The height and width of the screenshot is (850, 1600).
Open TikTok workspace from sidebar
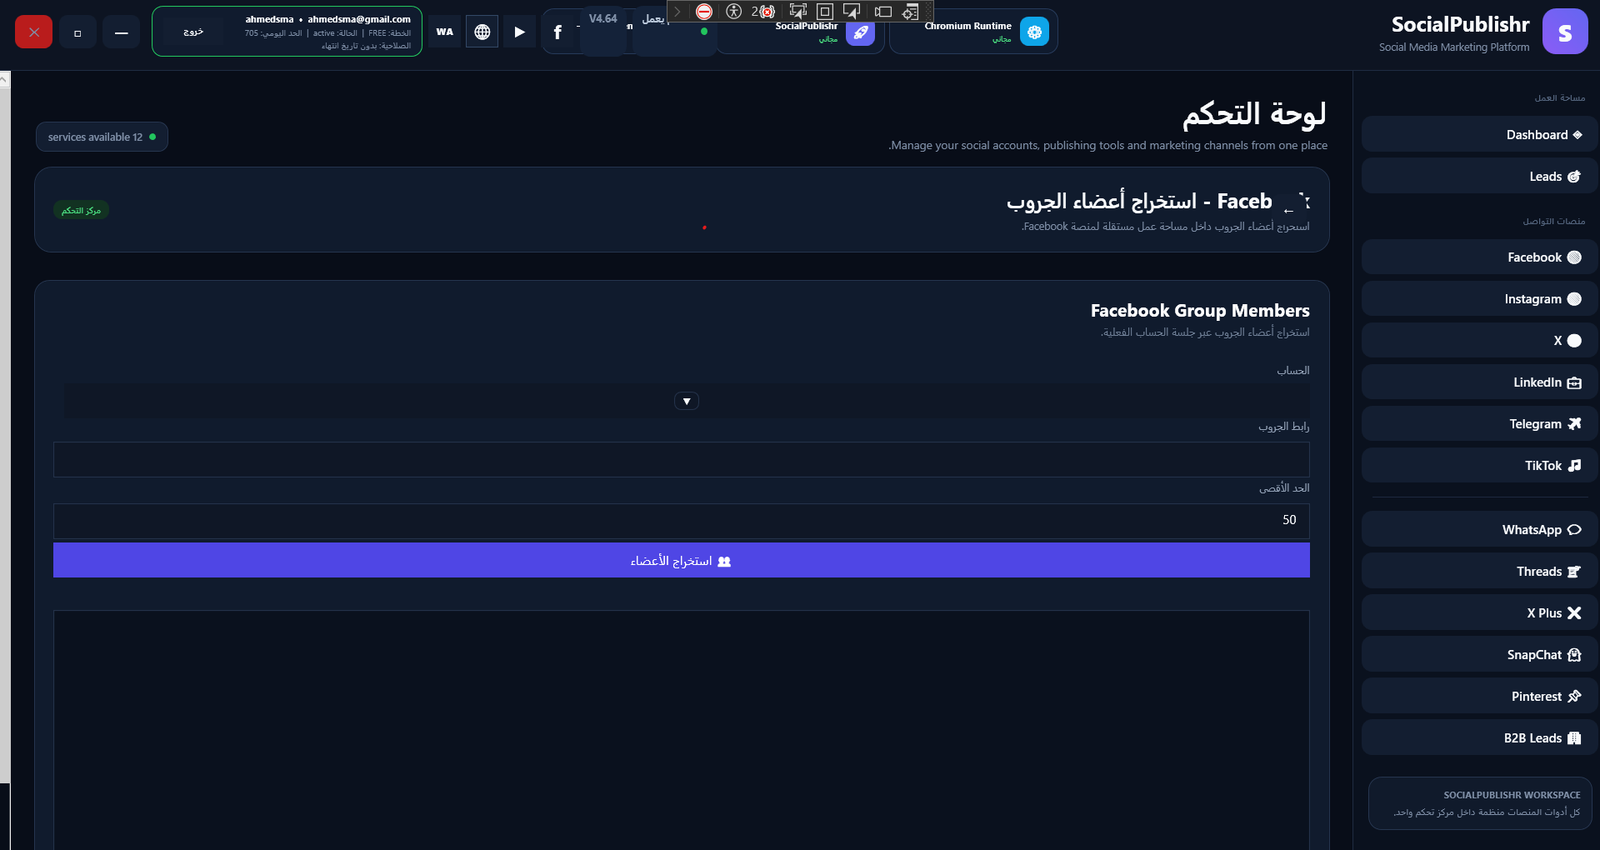1479,465
